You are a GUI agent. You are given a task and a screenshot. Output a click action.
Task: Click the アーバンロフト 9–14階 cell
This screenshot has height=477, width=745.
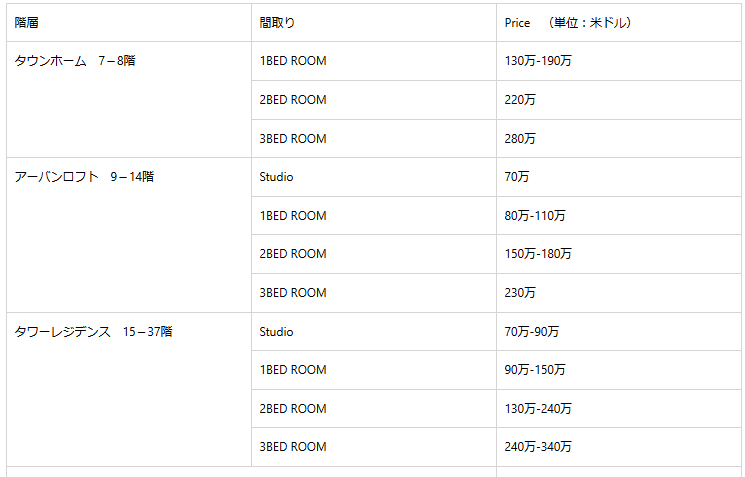coord(84,177)
